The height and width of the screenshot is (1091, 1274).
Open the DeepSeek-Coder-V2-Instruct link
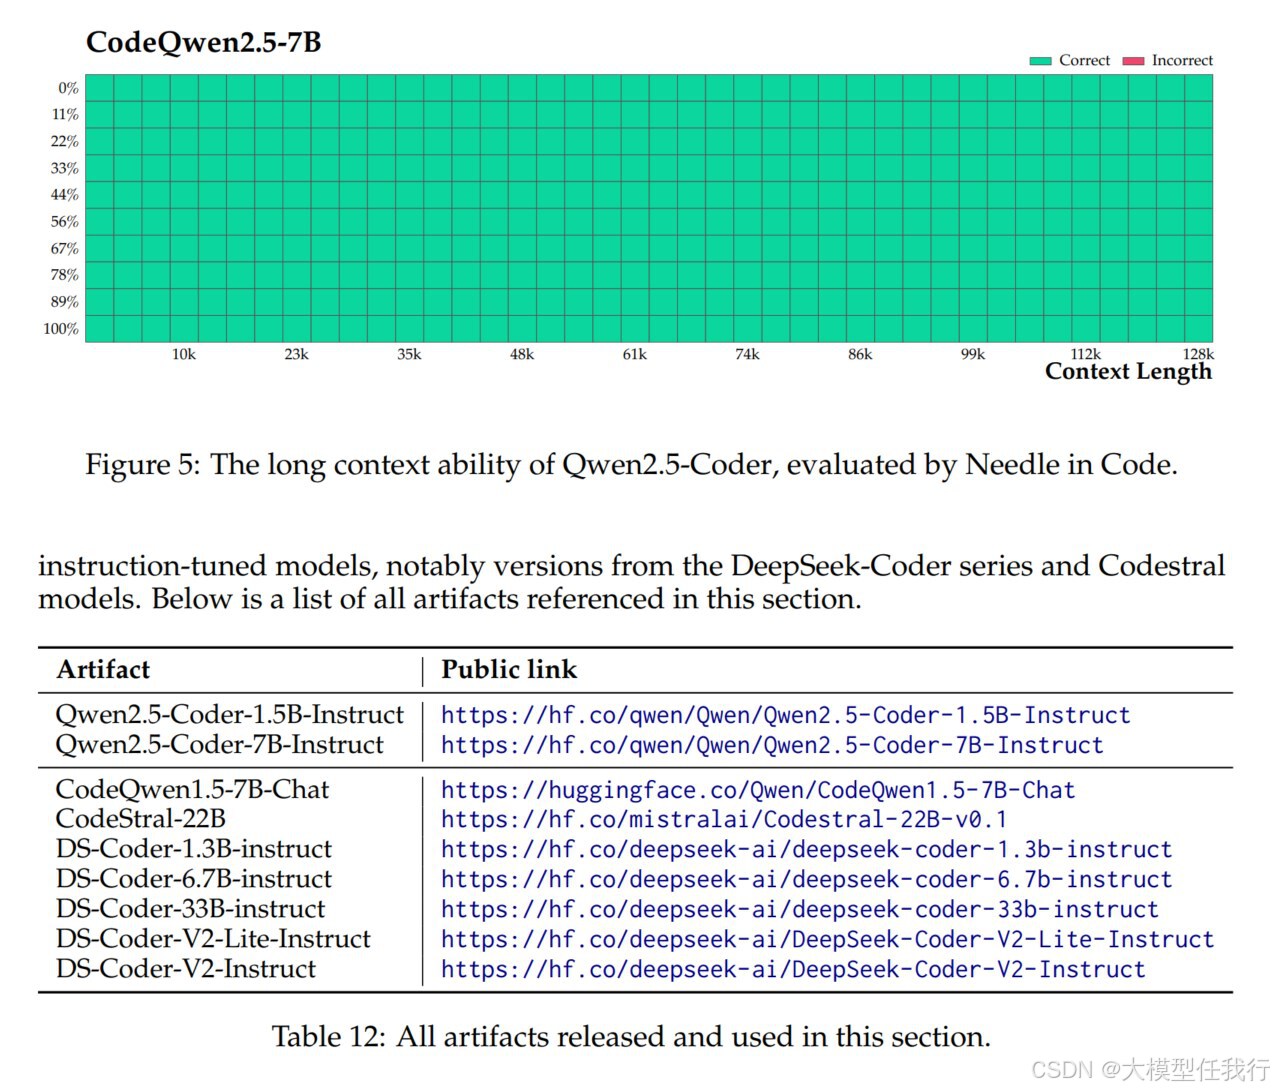coord(793,970)
